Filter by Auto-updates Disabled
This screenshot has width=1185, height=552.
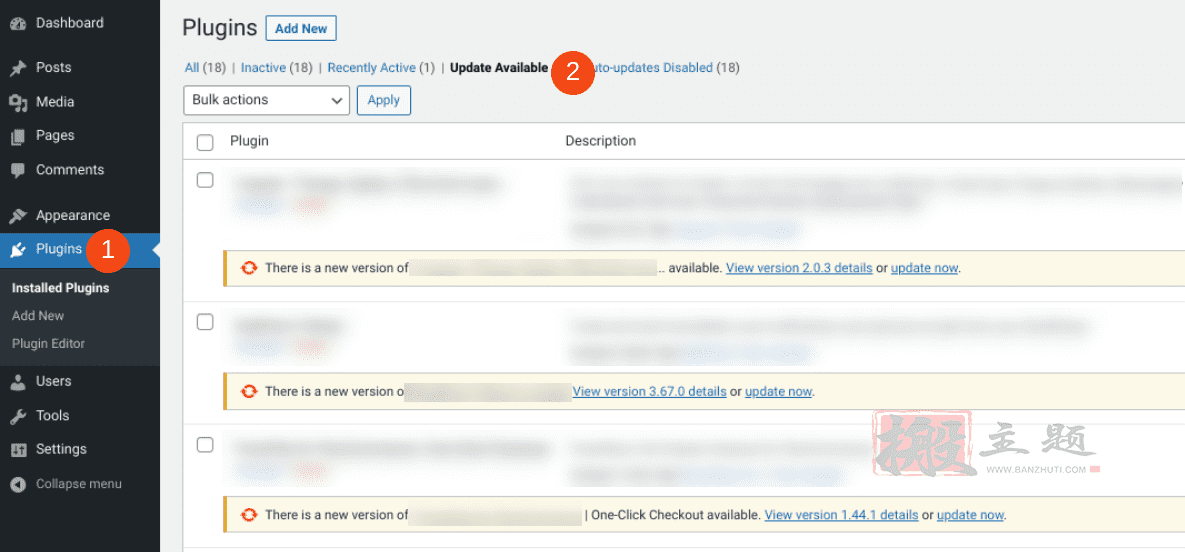653,68
